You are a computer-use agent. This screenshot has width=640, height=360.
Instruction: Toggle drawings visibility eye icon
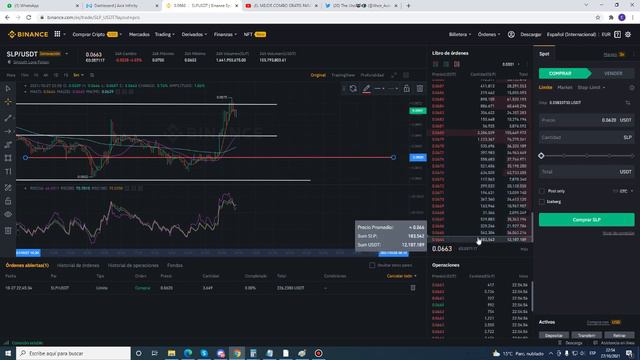(x=8, y=214)
